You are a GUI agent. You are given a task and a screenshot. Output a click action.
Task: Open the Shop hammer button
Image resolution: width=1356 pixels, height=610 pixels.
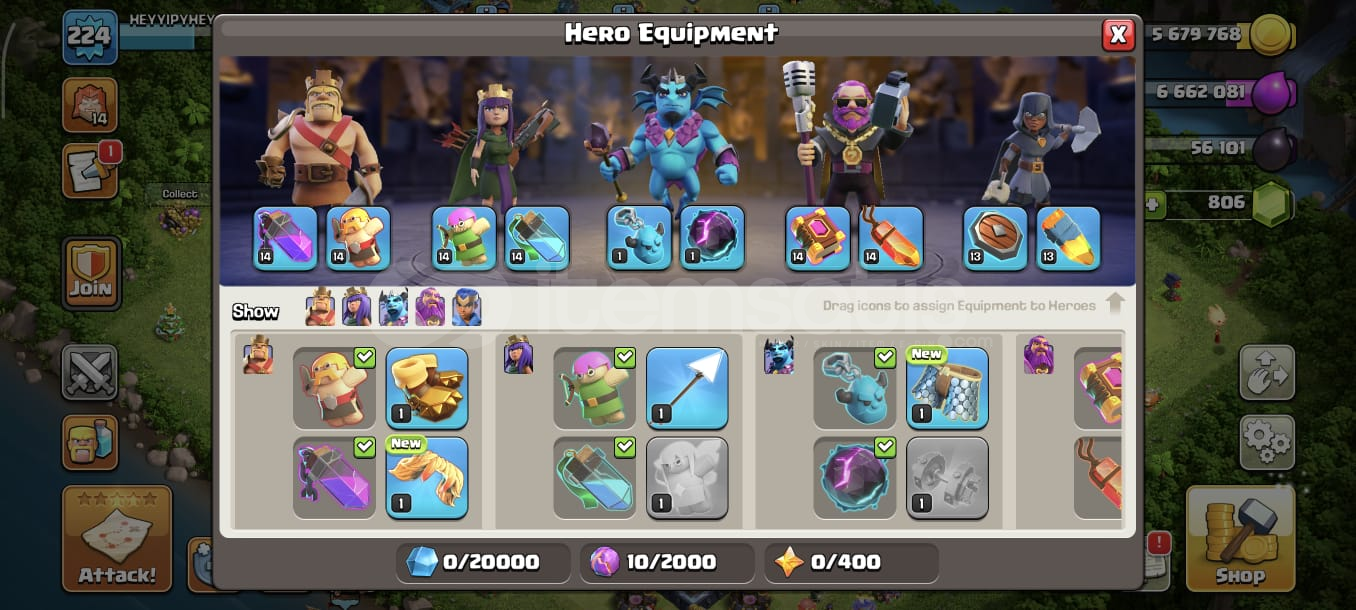coord(1240,539)
